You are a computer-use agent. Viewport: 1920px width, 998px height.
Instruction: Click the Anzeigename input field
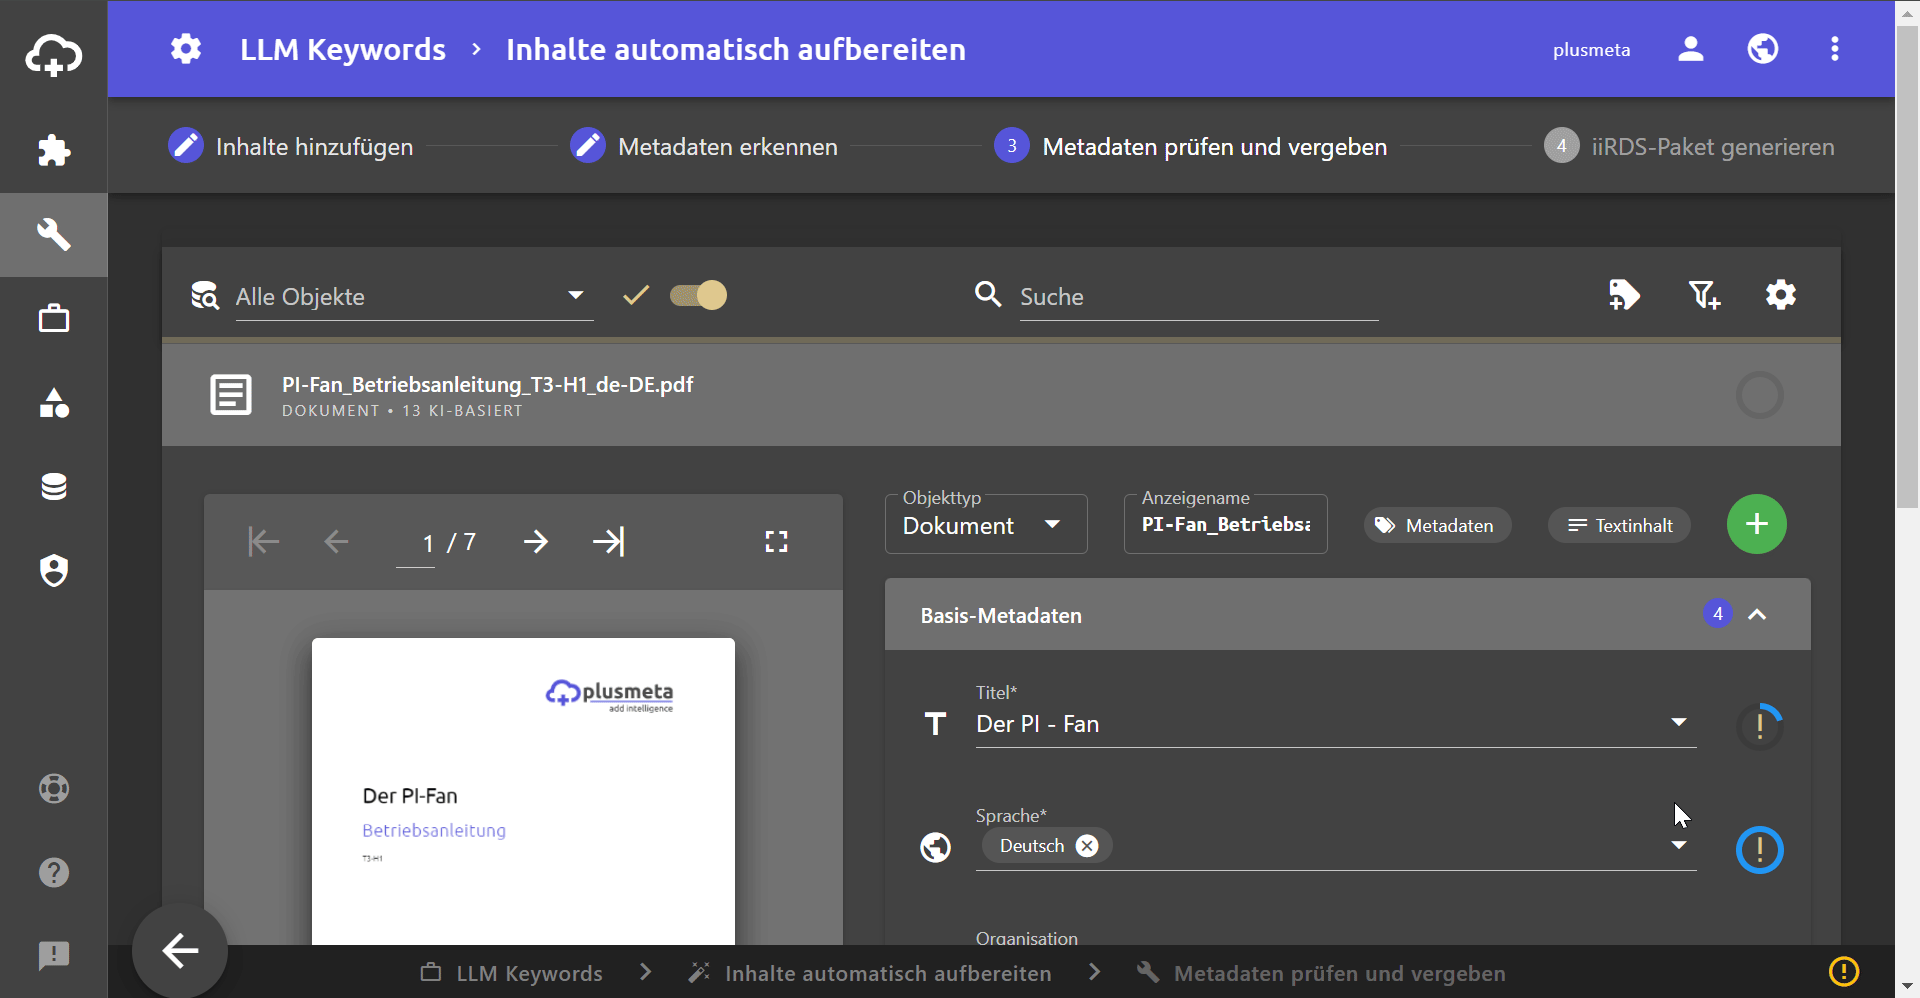pos(1226,524)
